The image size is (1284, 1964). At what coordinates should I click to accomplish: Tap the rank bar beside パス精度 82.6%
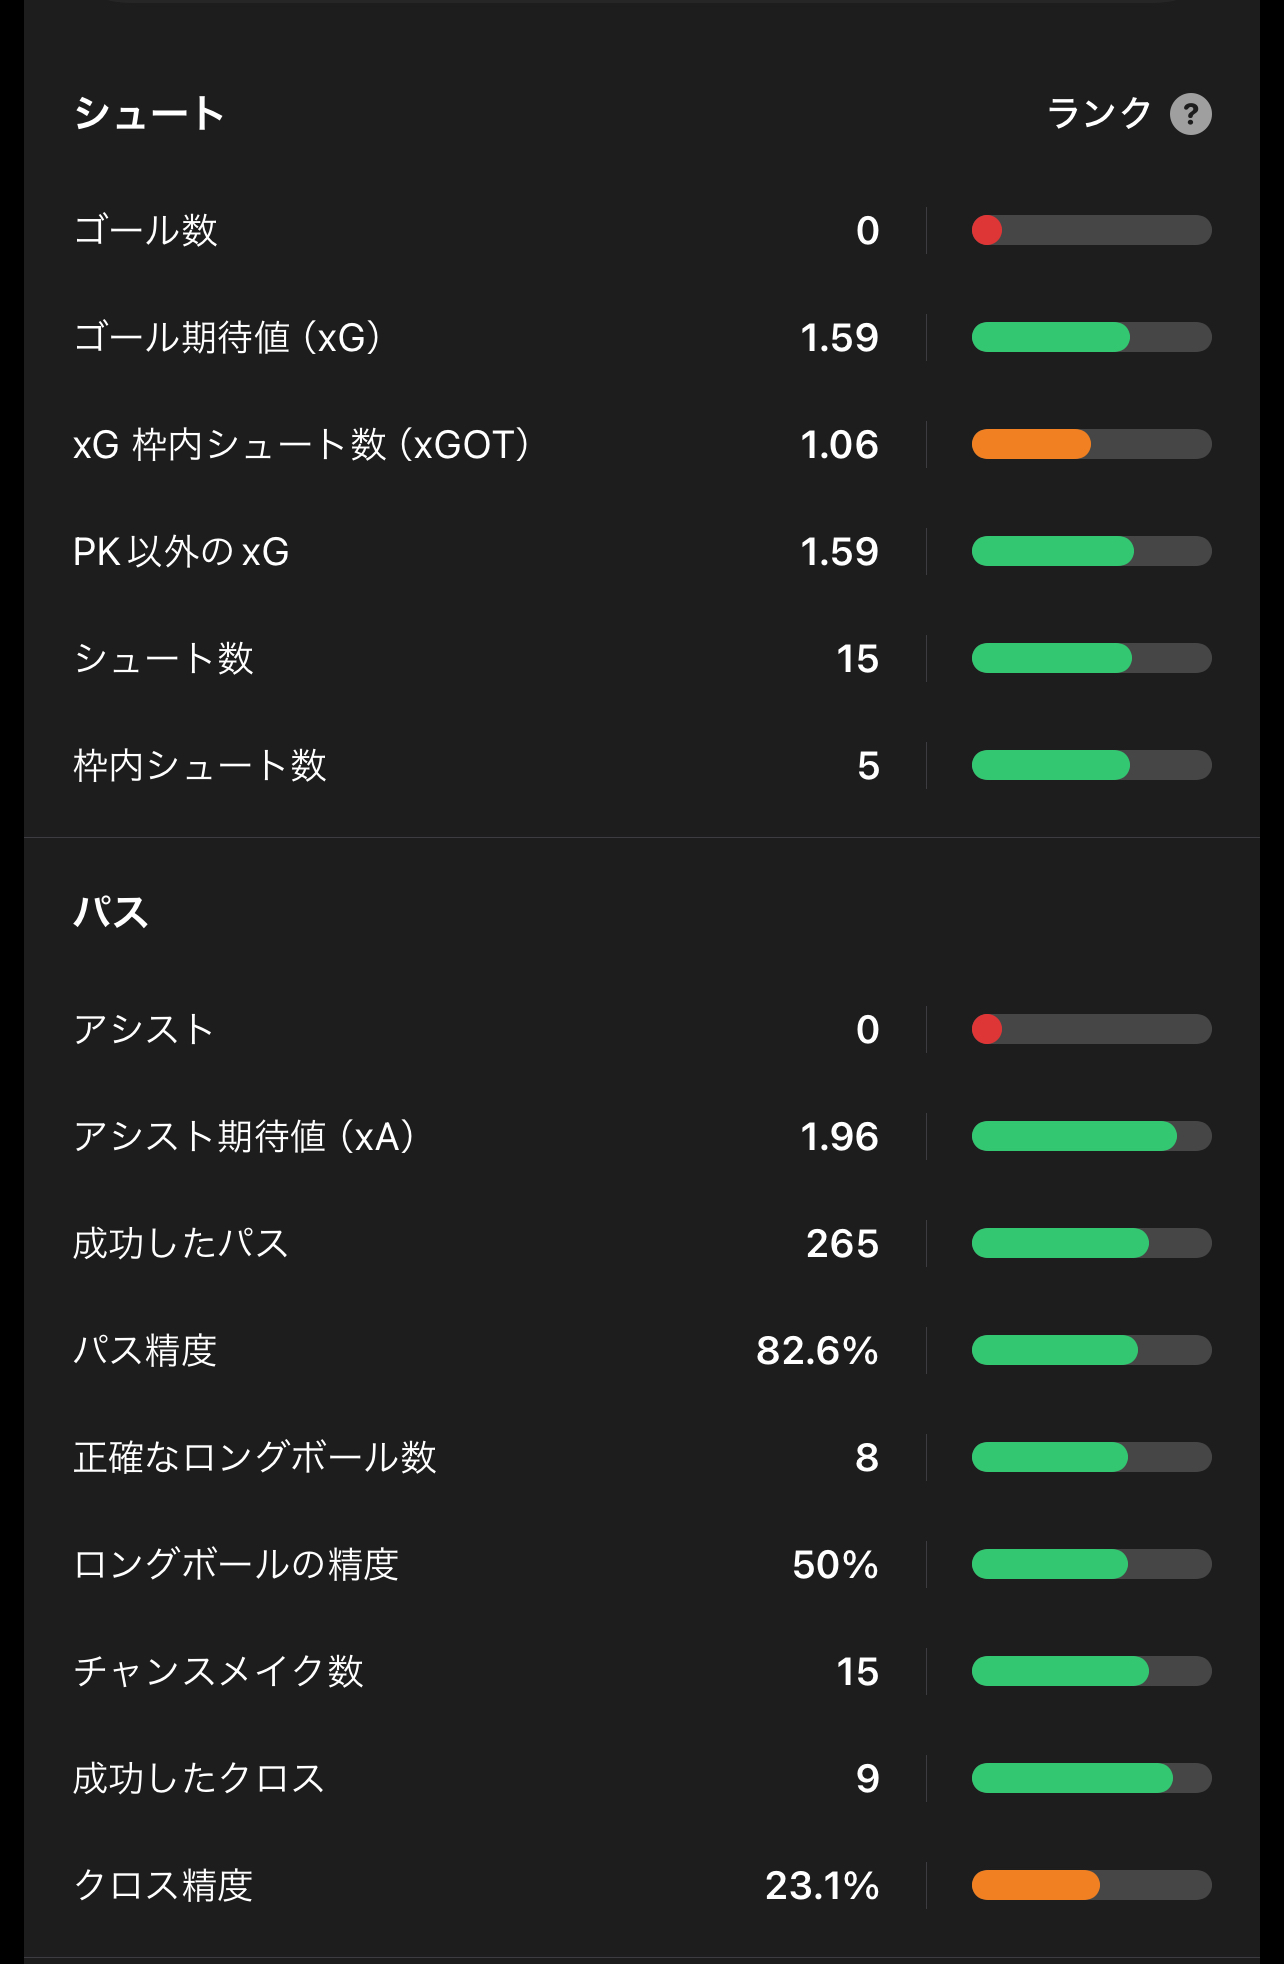coord(1091,1350)
